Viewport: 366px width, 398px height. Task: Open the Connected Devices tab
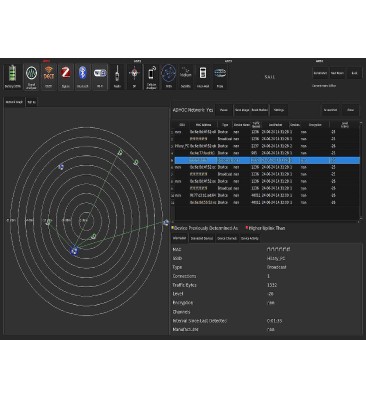click(x=202, y=238)
